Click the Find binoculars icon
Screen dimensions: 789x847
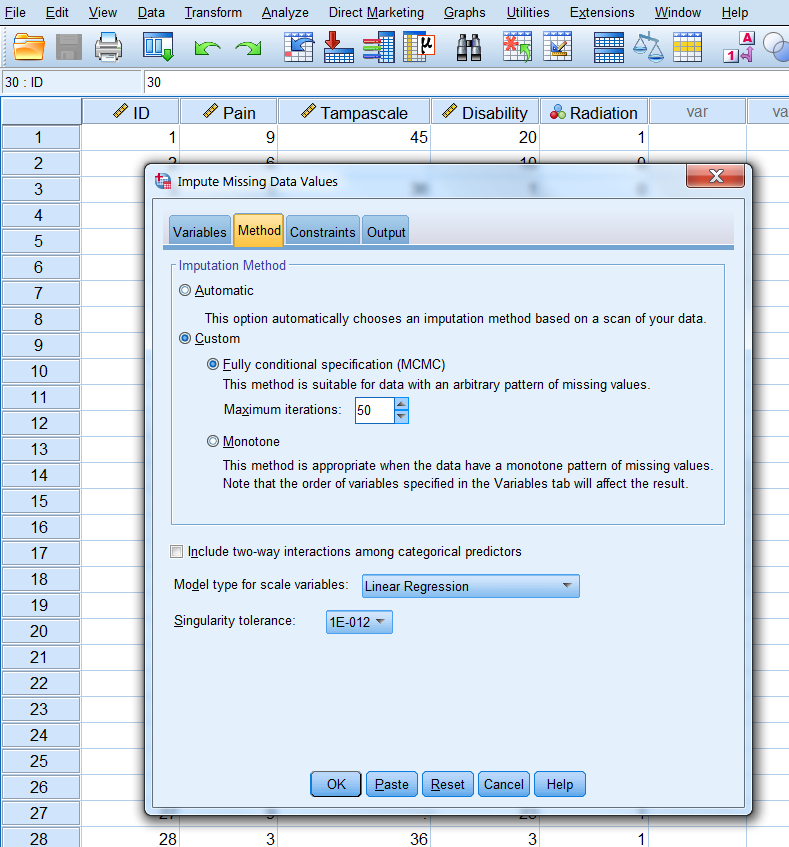click(469, 47)
